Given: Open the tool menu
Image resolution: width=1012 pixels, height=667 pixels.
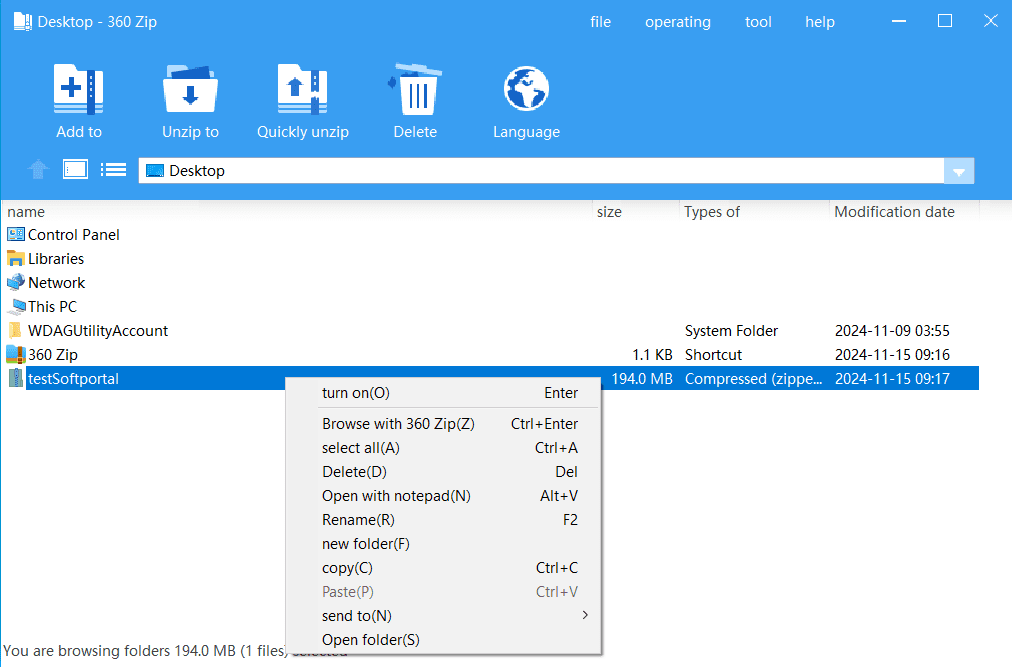Looking at the screenshot, I should pos(758,22).
